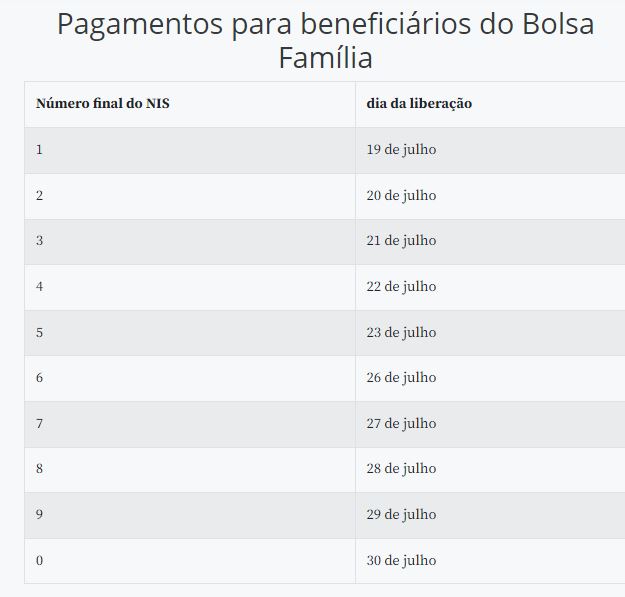Click the NIS number 9 cell

190,515
